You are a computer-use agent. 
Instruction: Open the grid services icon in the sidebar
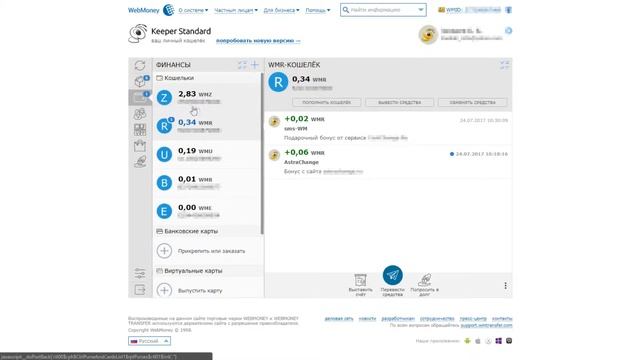click(x=140, y=130)
